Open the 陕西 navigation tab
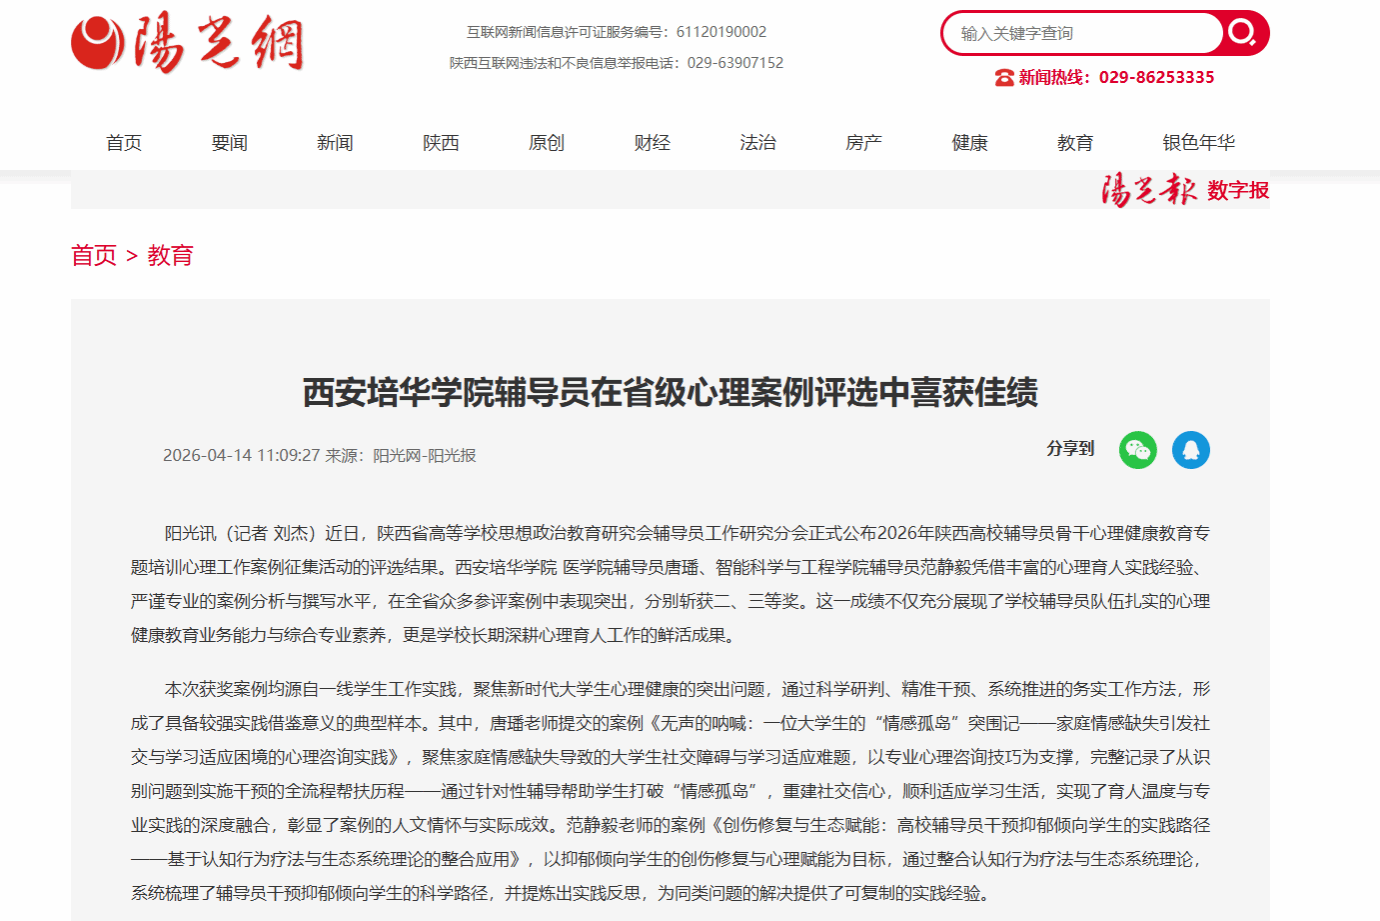1380x921 pixels. (441, 143)
